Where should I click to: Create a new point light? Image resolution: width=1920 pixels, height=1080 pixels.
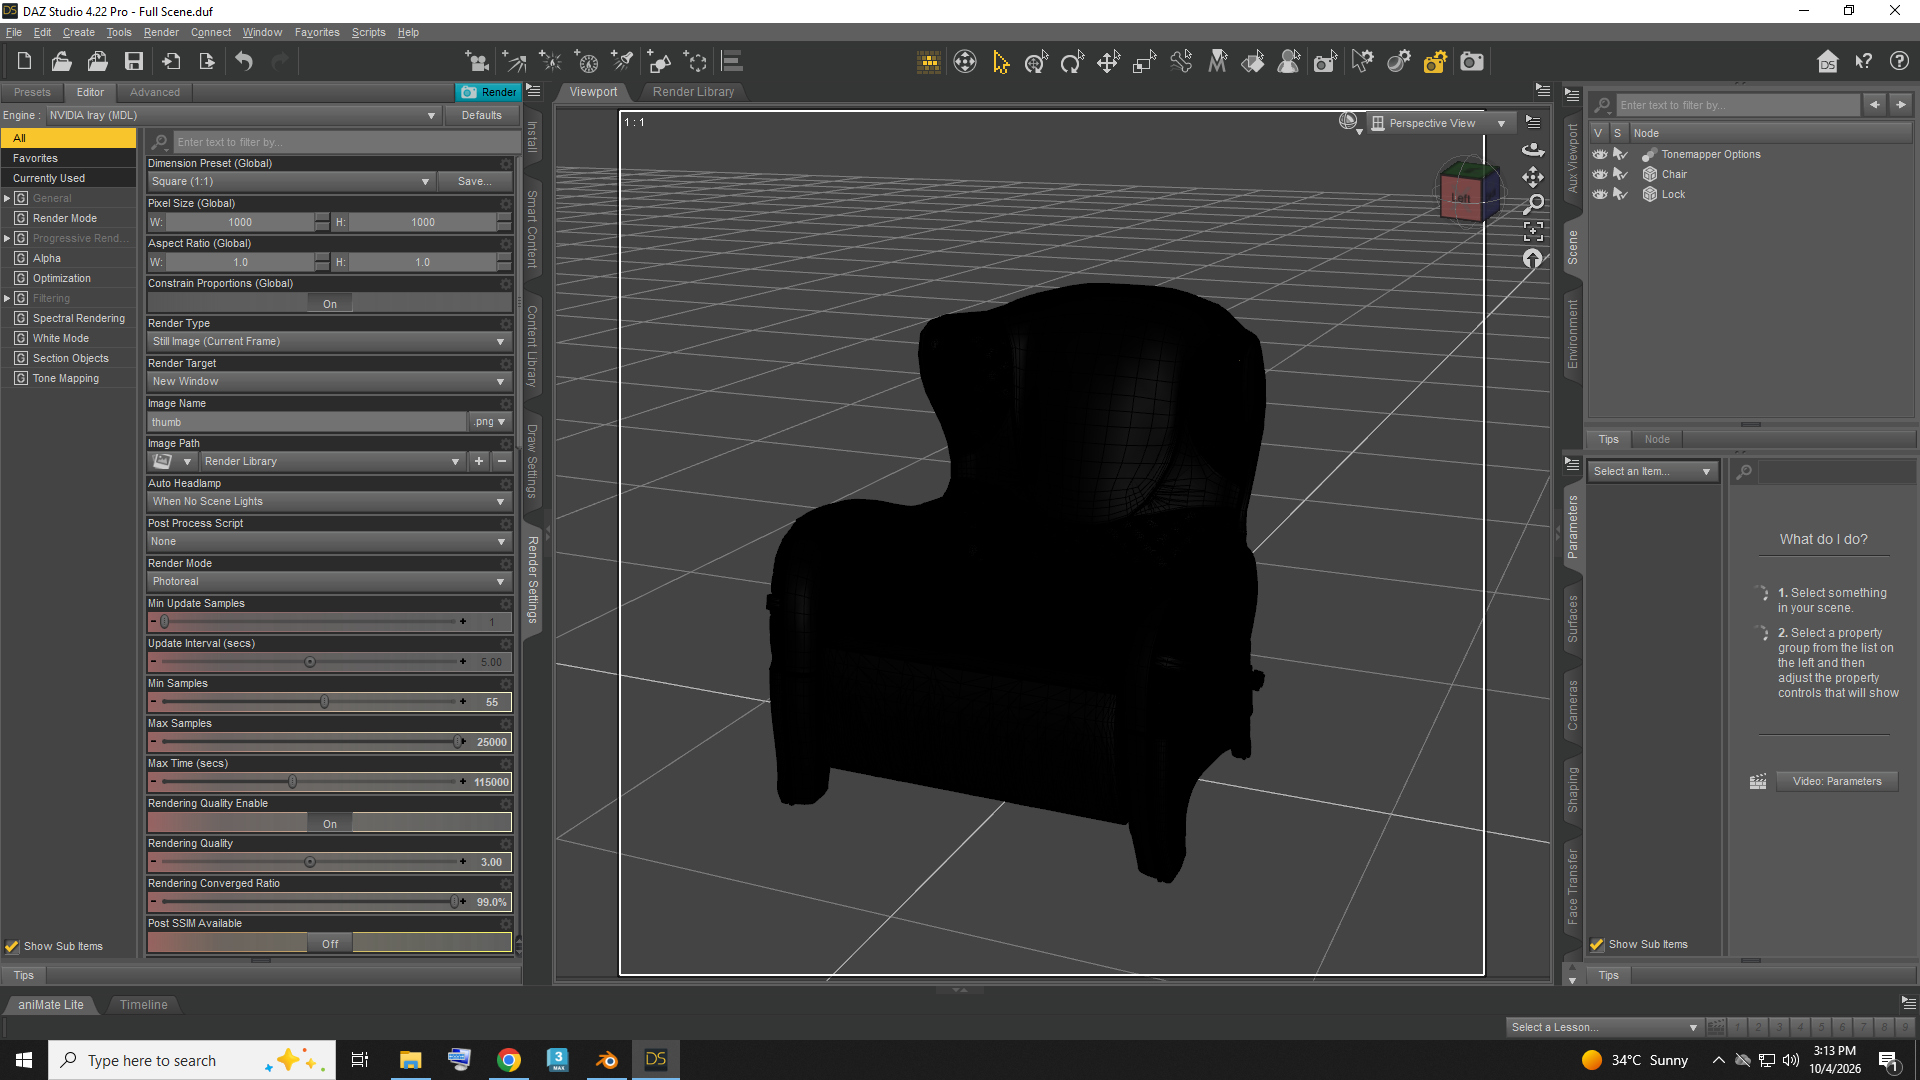(x=550, y=62)
